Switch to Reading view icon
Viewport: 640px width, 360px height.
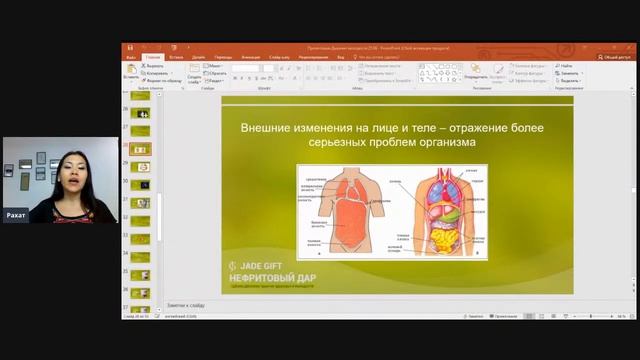tap(553, 316)
